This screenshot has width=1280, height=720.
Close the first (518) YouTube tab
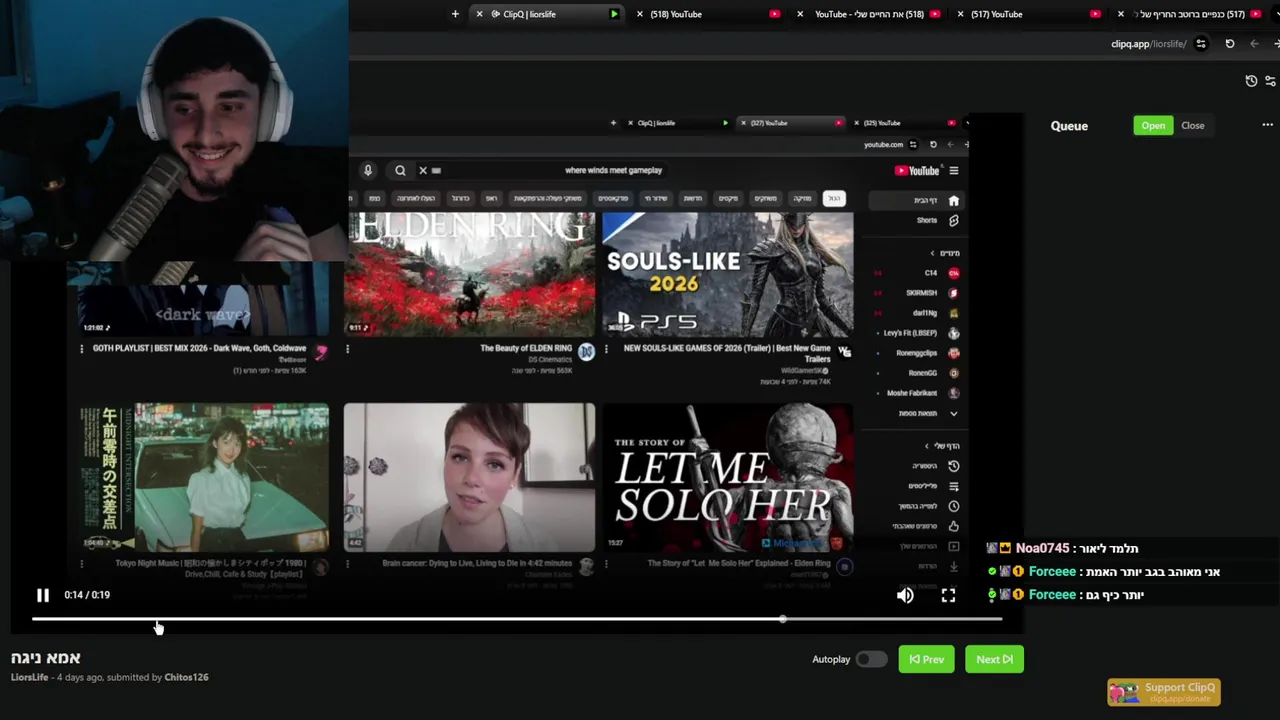(x=639, y=14)
